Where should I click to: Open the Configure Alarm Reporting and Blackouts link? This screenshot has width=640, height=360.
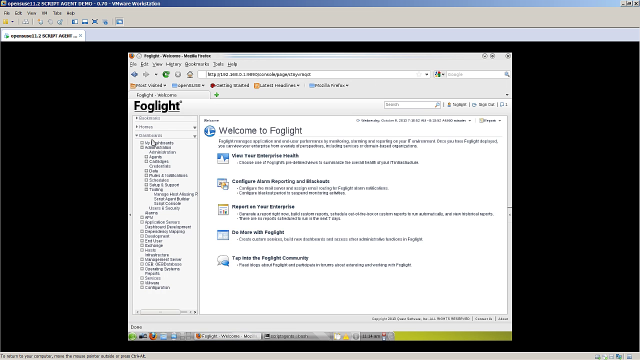[281, 181]
